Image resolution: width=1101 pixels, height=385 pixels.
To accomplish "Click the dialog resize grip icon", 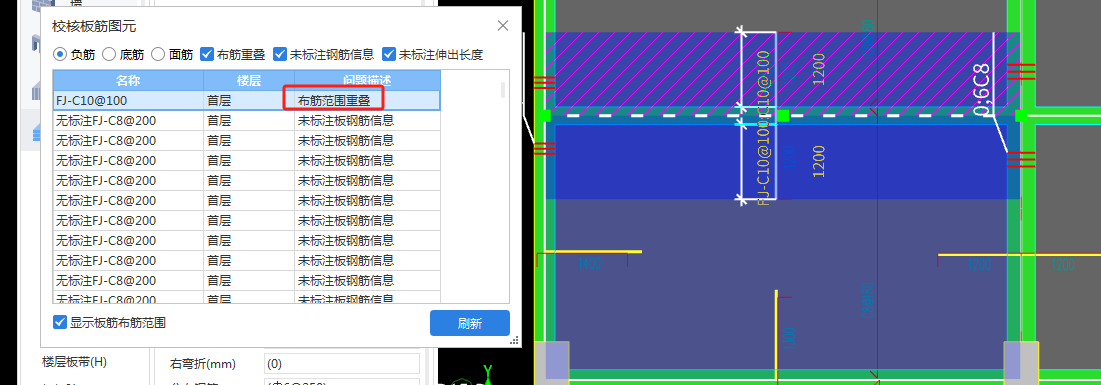I will [x=514, y=340].
